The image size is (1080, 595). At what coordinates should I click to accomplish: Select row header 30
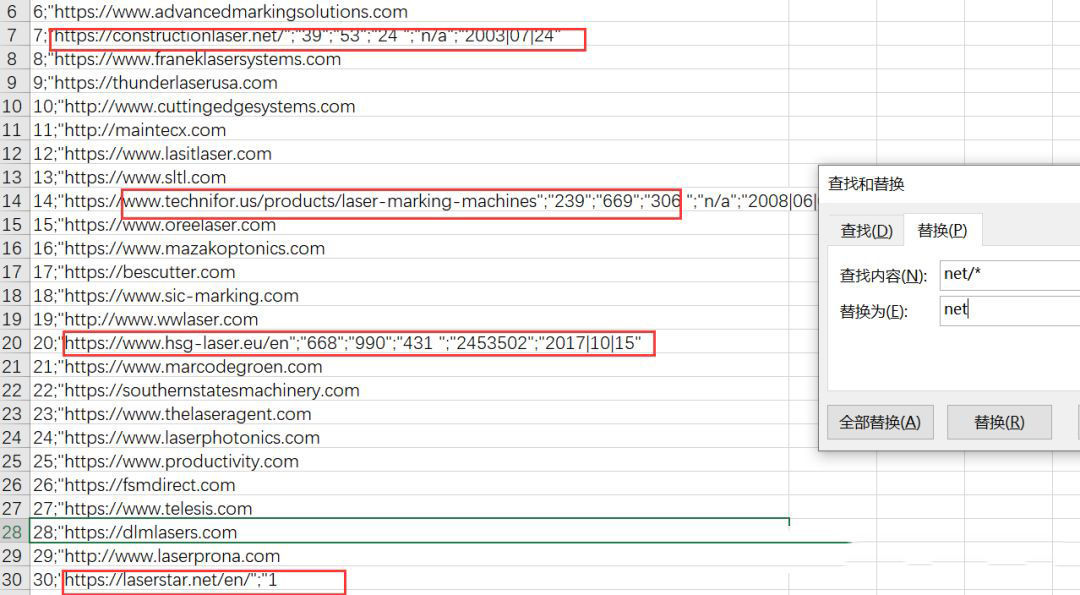[12, 579]
